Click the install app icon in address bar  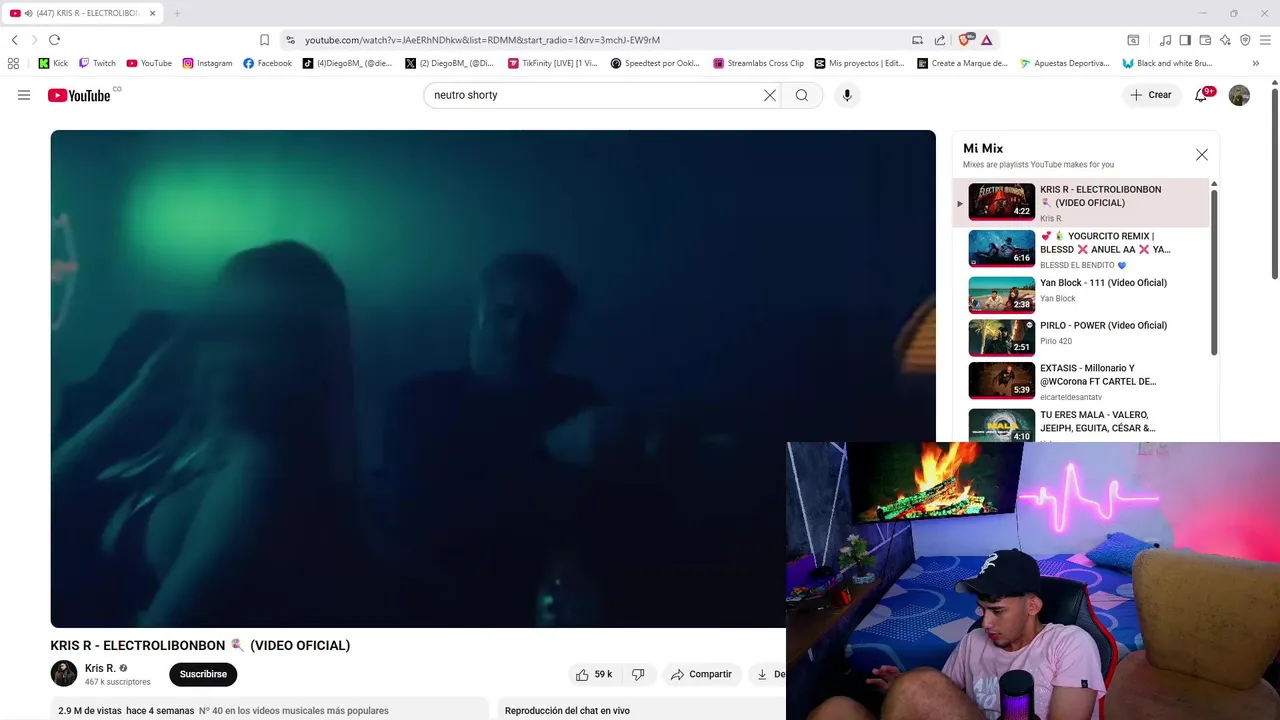917,40
